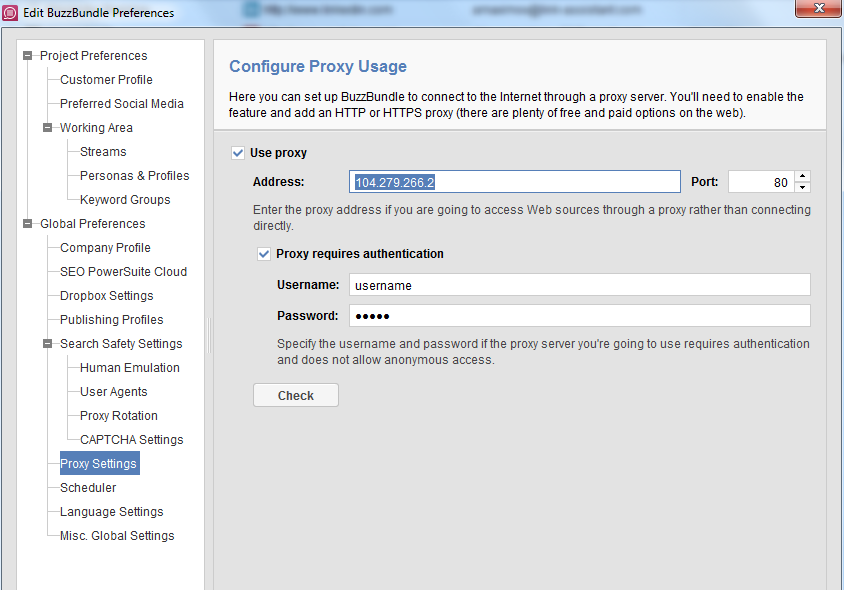Open the Scheduler preferences

coord(88,488)
